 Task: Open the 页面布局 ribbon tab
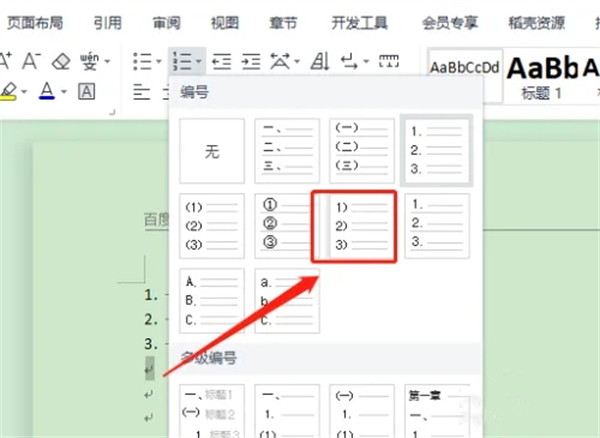35,23
